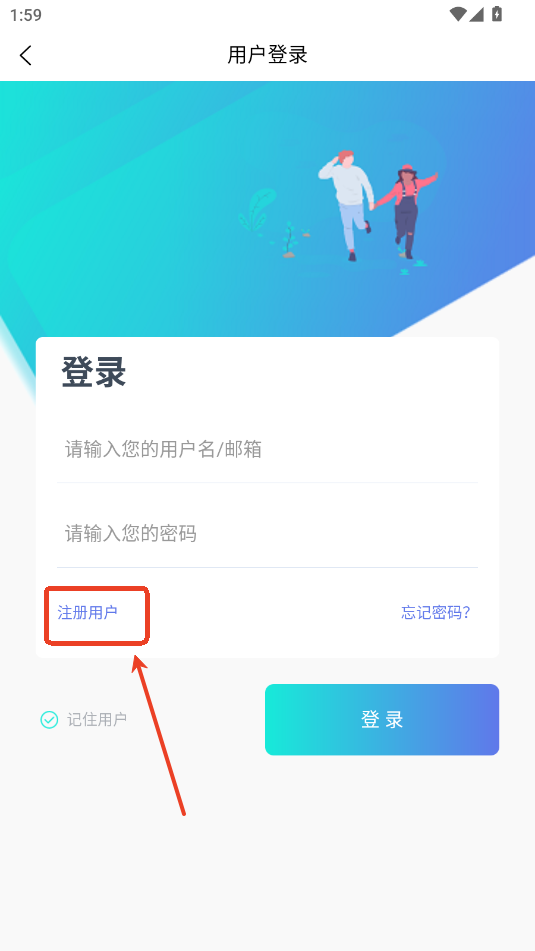
Task: Open the 忘记密码? link
Action: tap(436, 613)
